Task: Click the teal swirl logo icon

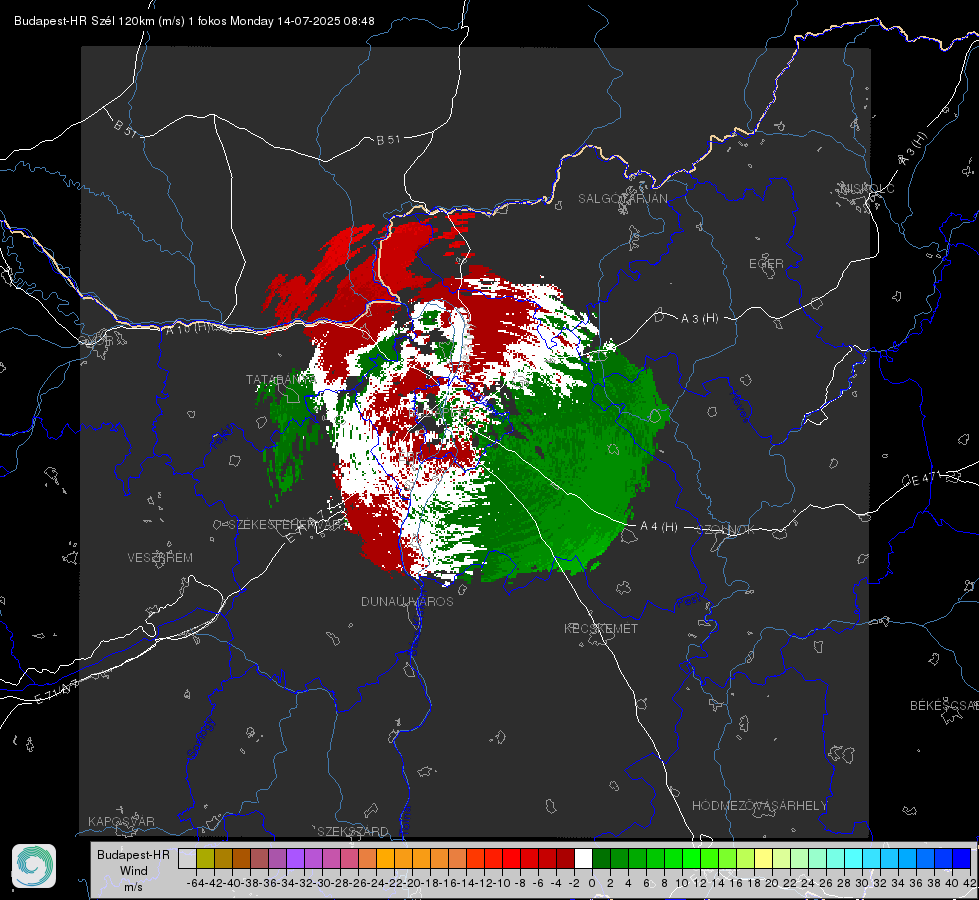Action: [x=34, y=866]
